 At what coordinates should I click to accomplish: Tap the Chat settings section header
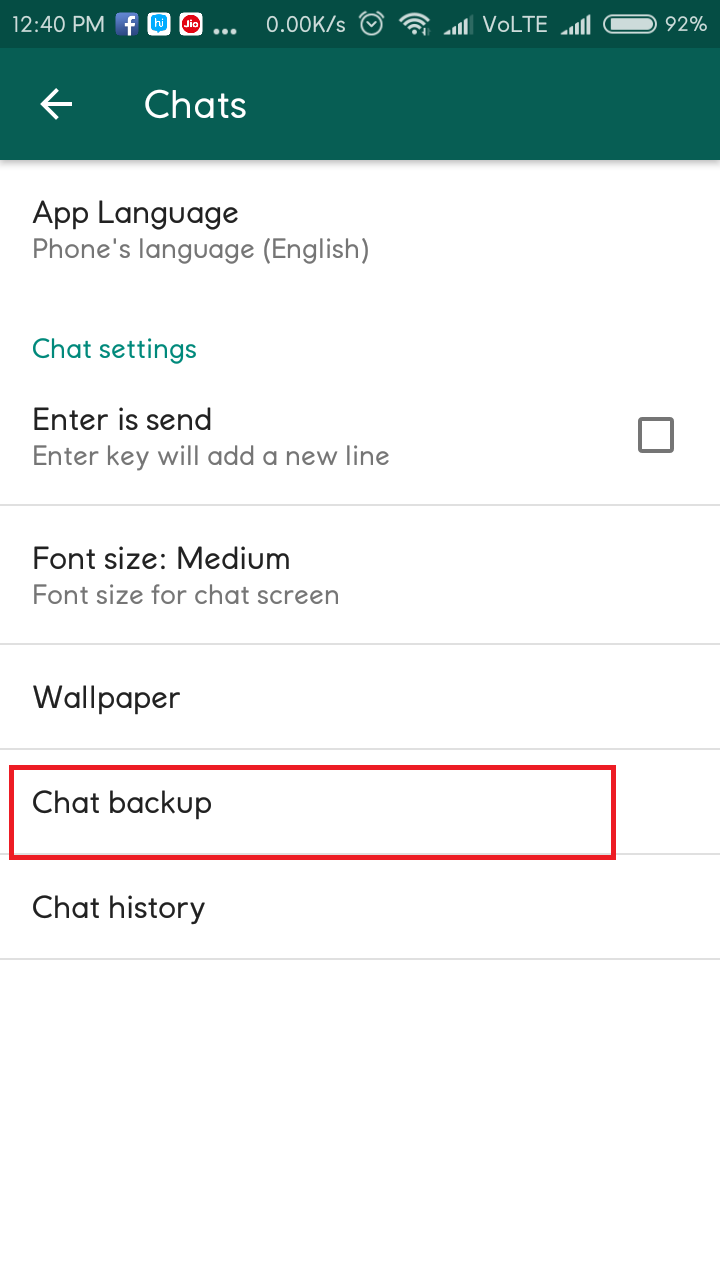click(114, 349)
